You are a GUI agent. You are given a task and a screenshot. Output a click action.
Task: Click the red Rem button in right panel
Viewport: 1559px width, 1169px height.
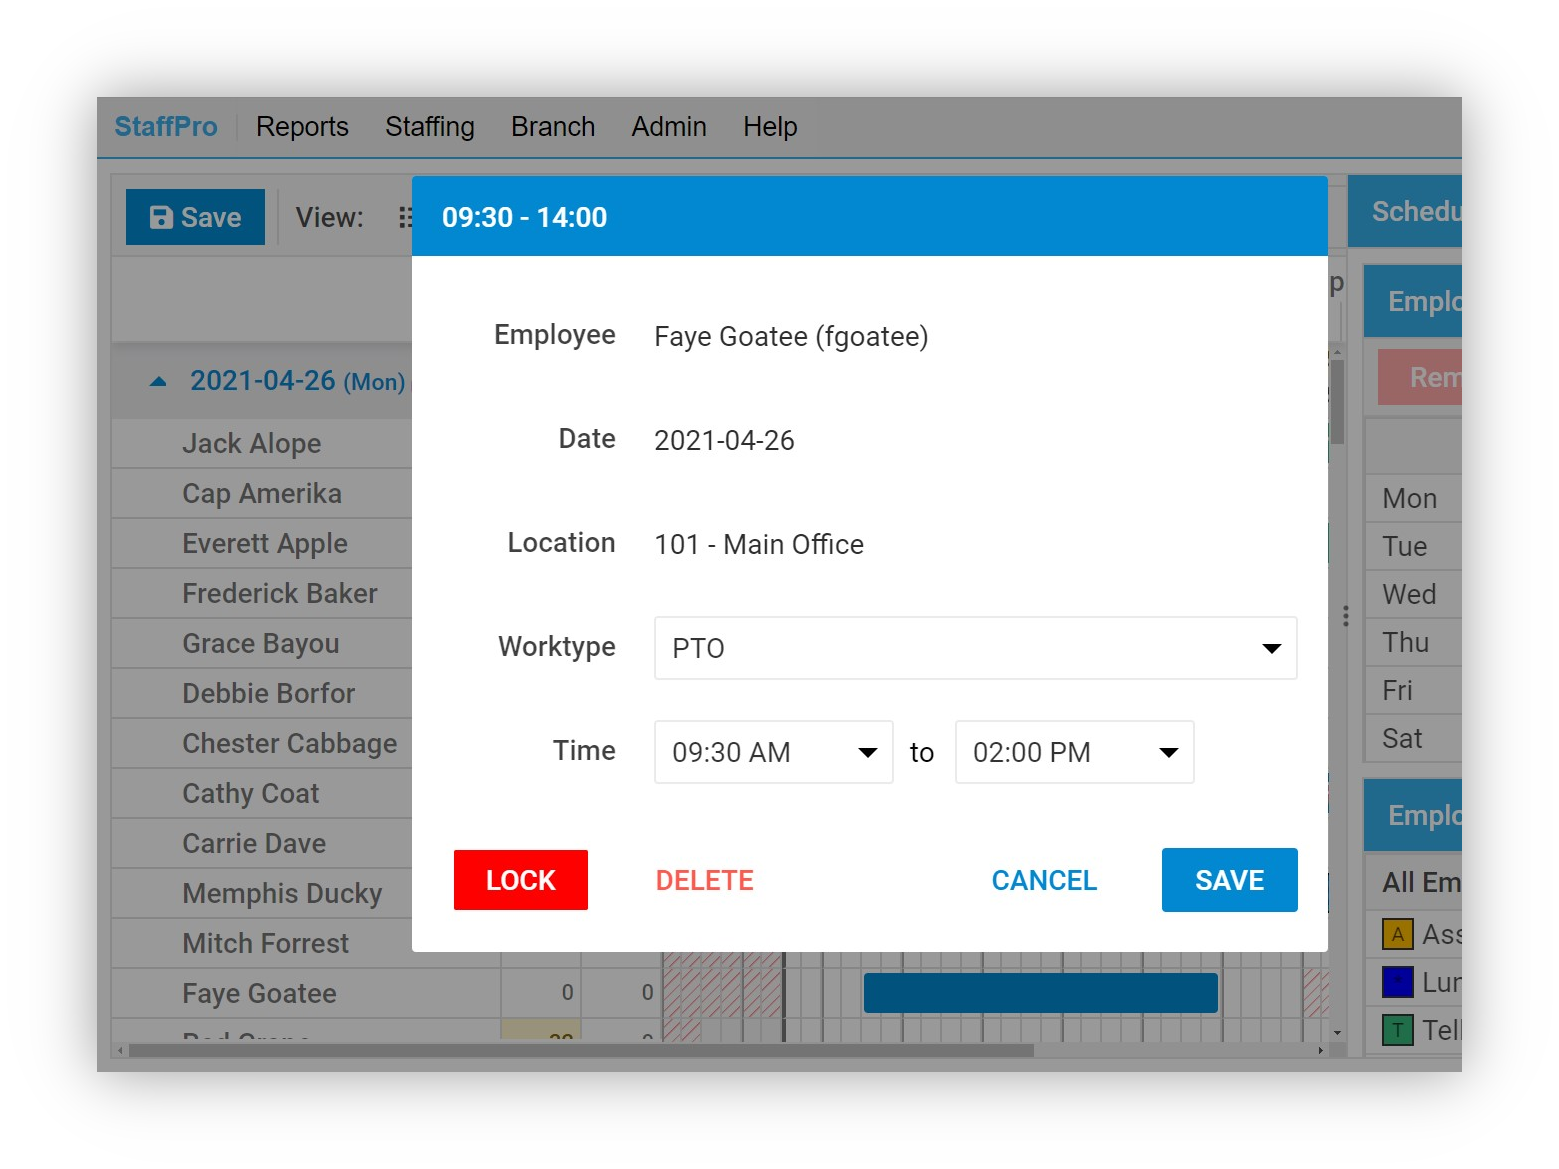1420,377
